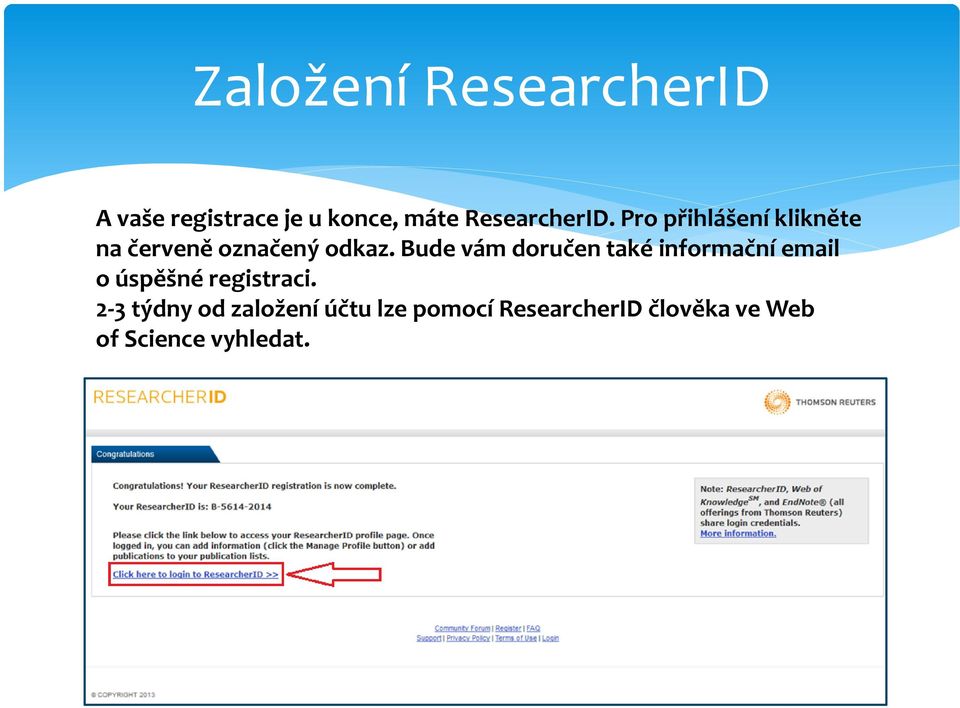Screen dimensions: 960x708
Task: Open the Support footer link
Action: click(429, 638)
